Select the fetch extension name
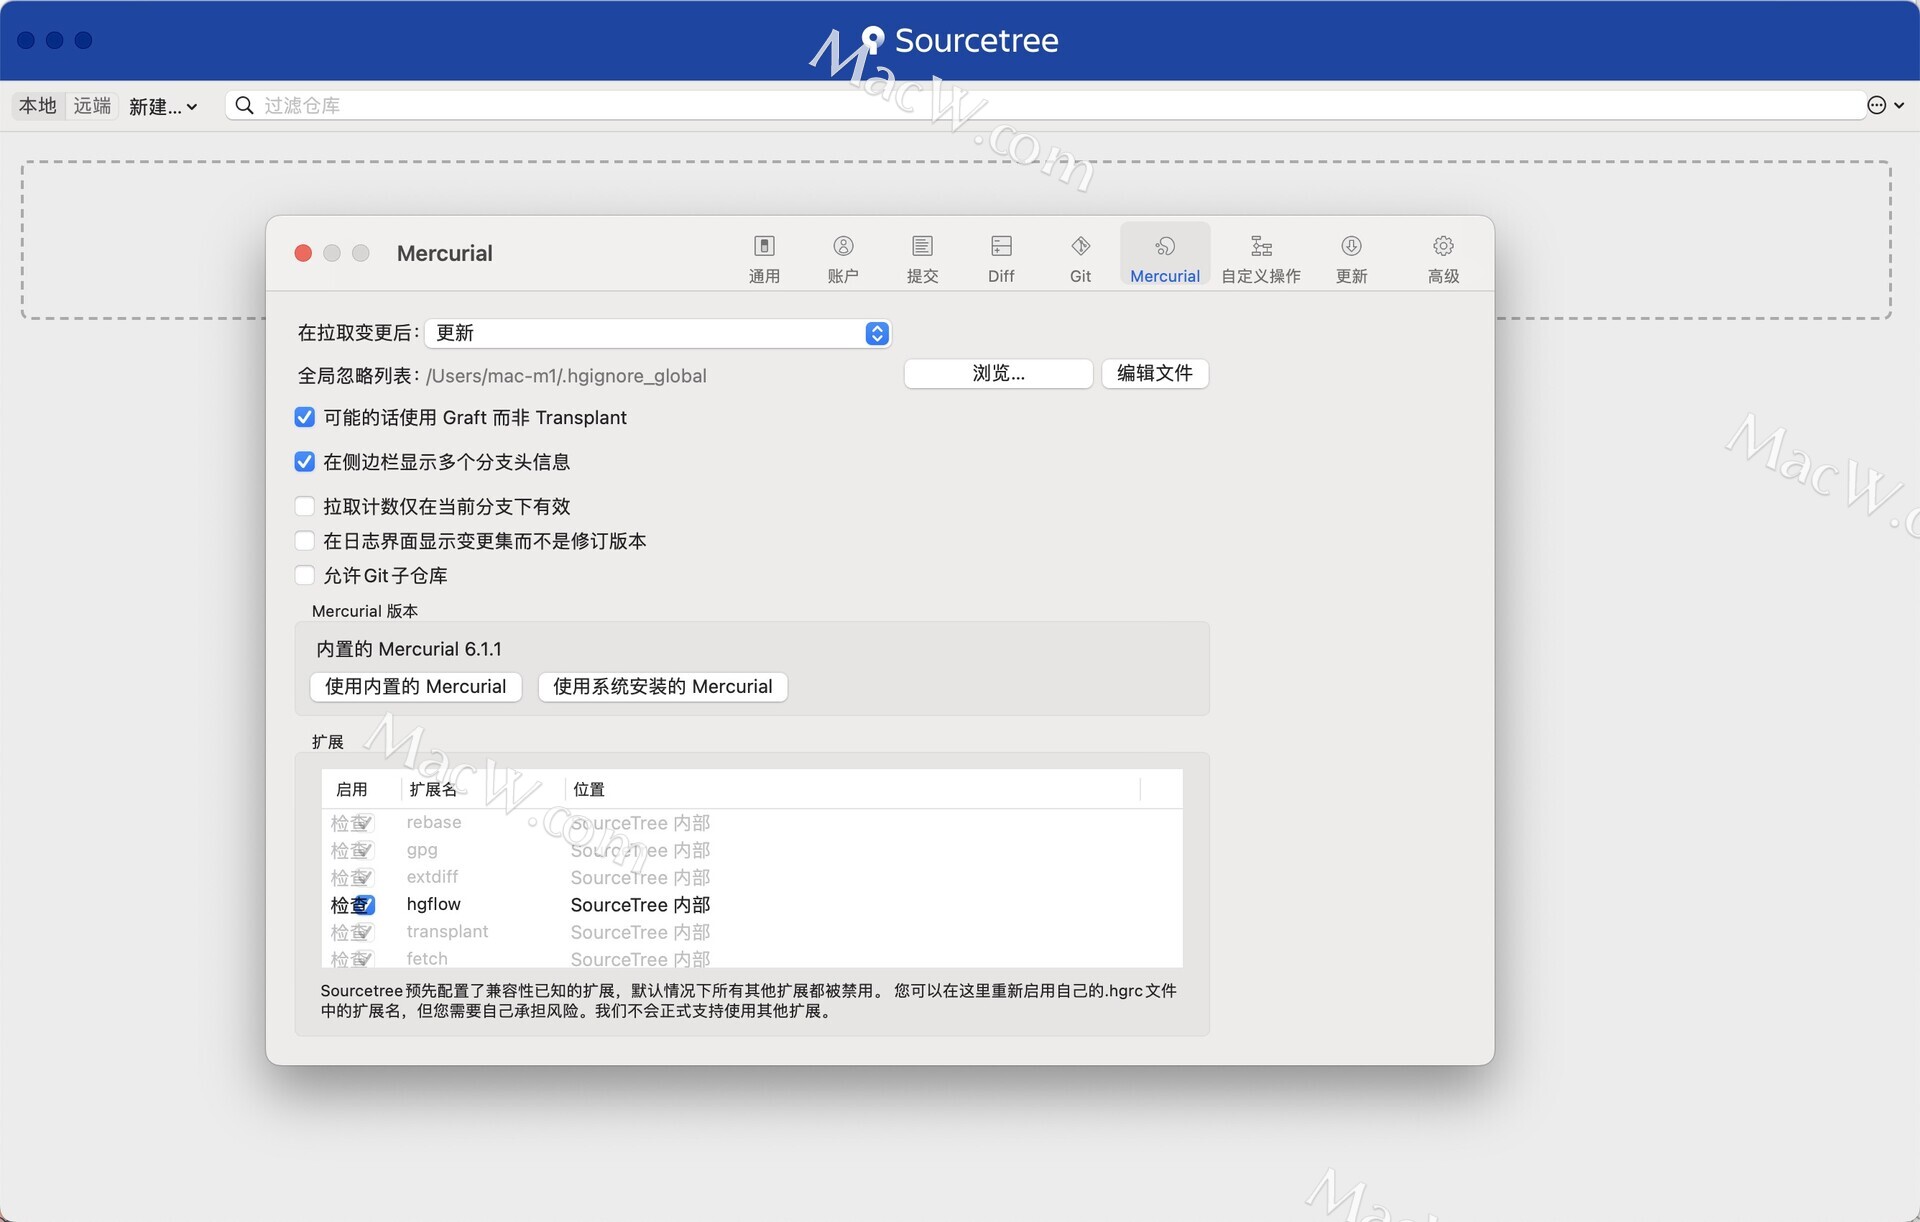The height and width of the screenshot is (1222, 1920). point(427,958)
